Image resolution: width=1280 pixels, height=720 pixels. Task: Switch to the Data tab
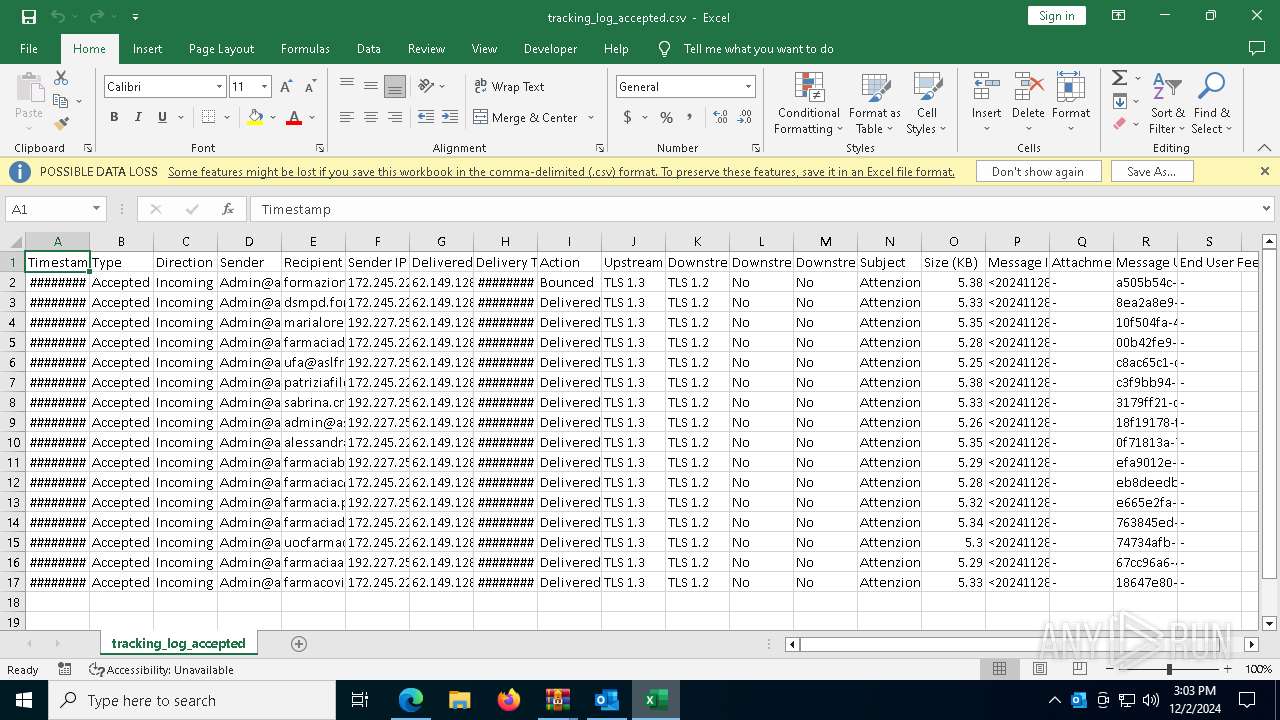[369, 48]
